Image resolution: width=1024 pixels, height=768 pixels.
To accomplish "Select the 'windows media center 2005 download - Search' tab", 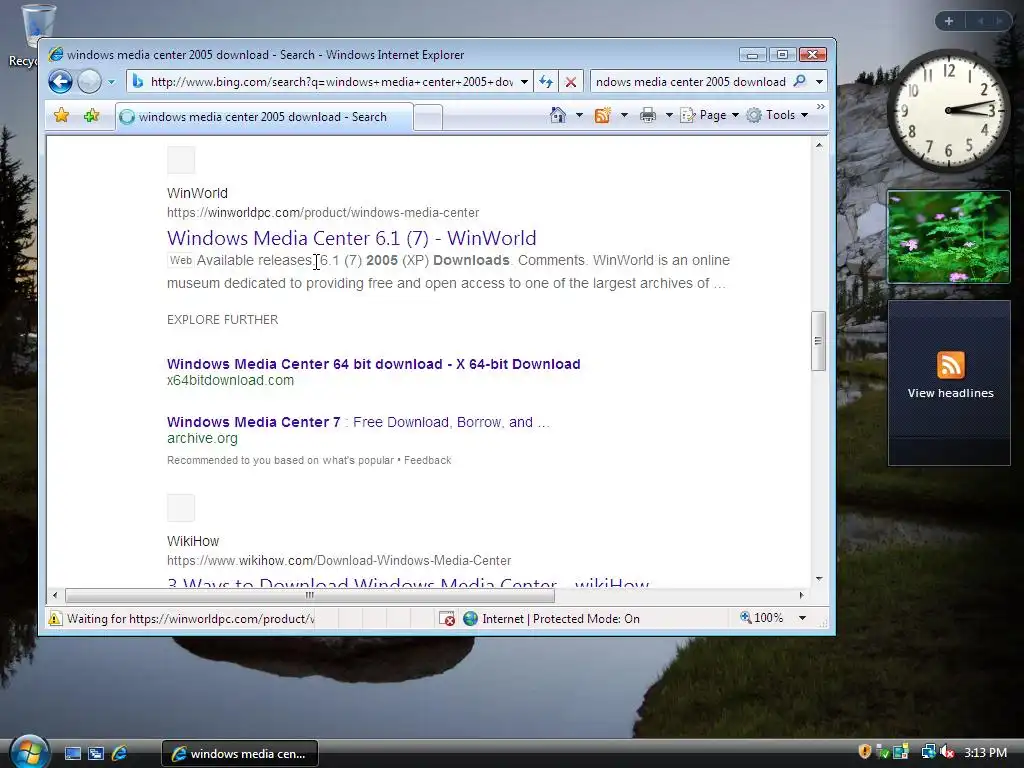I will [x=264, y=117].
